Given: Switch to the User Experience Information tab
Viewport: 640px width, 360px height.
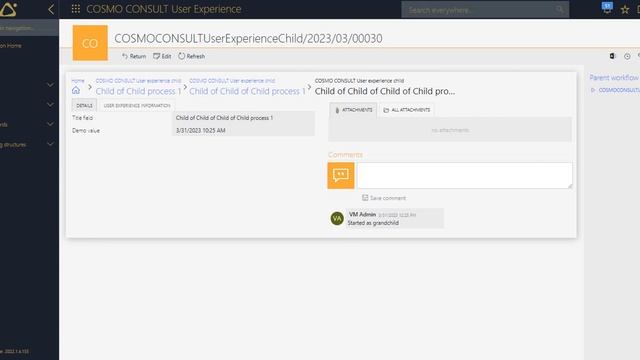Looking at the screenshot, I should pos(137,105).
